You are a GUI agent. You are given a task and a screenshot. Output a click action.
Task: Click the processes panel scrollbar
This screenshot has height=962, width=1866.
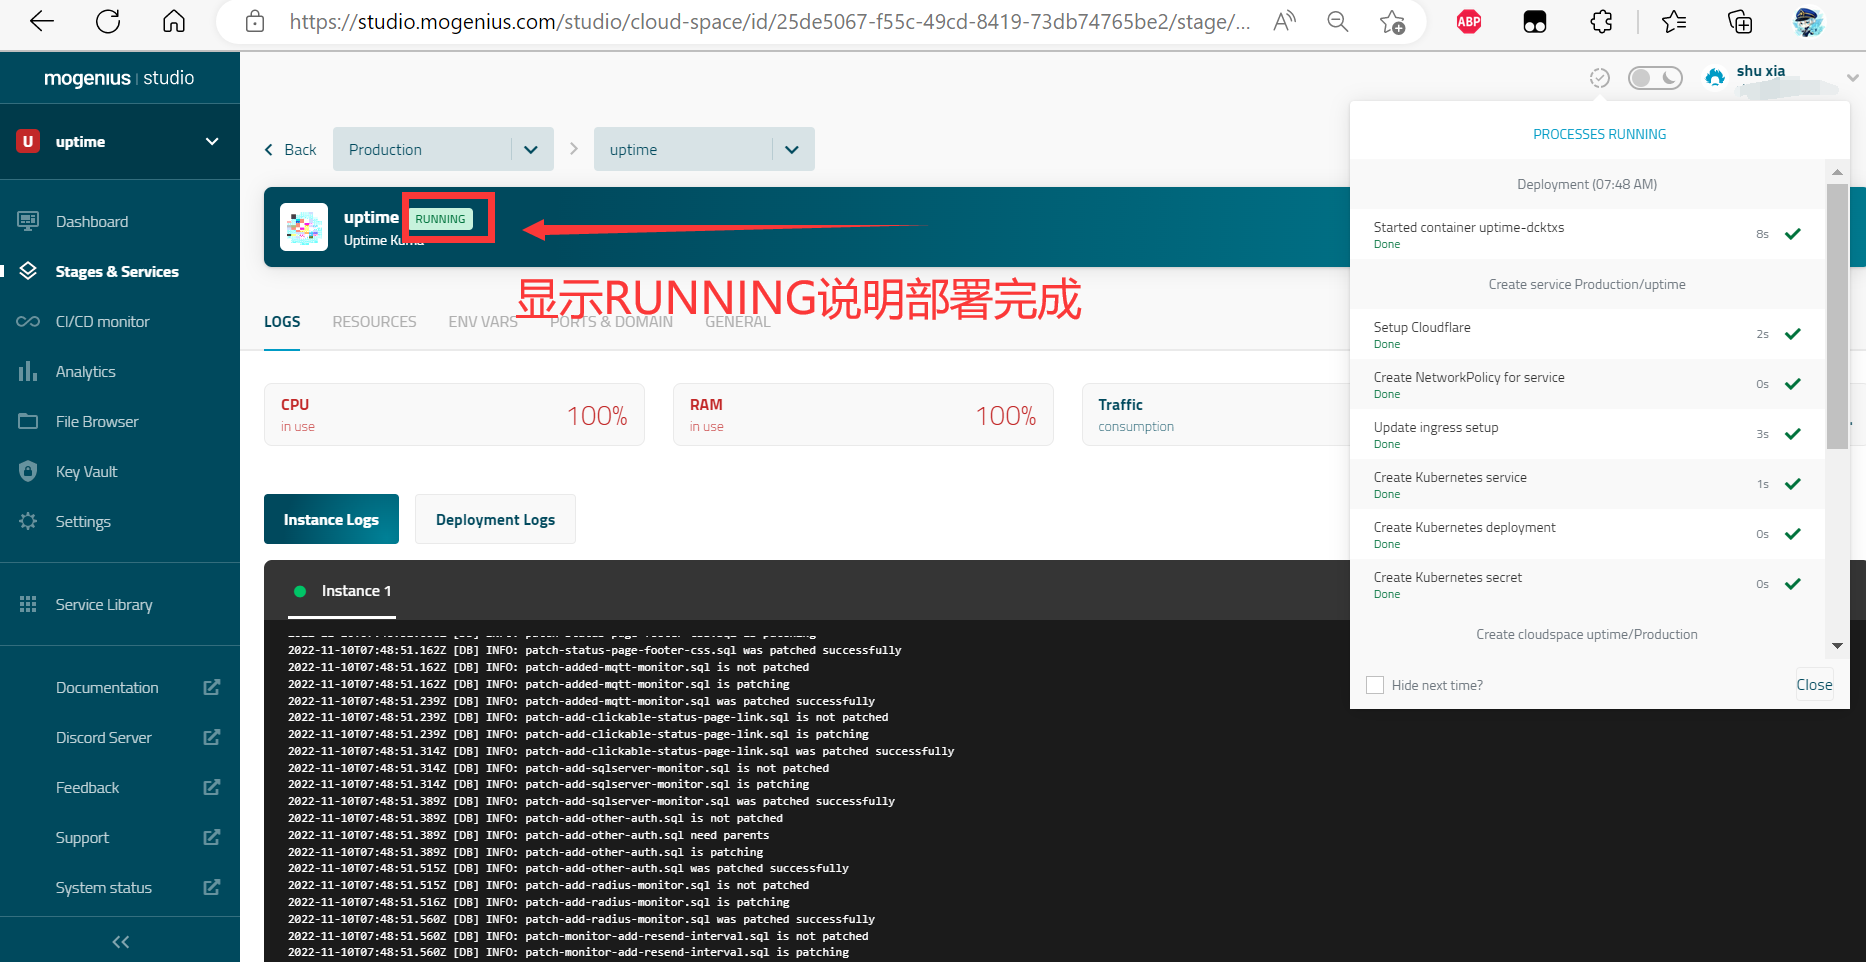point(1837,320)
